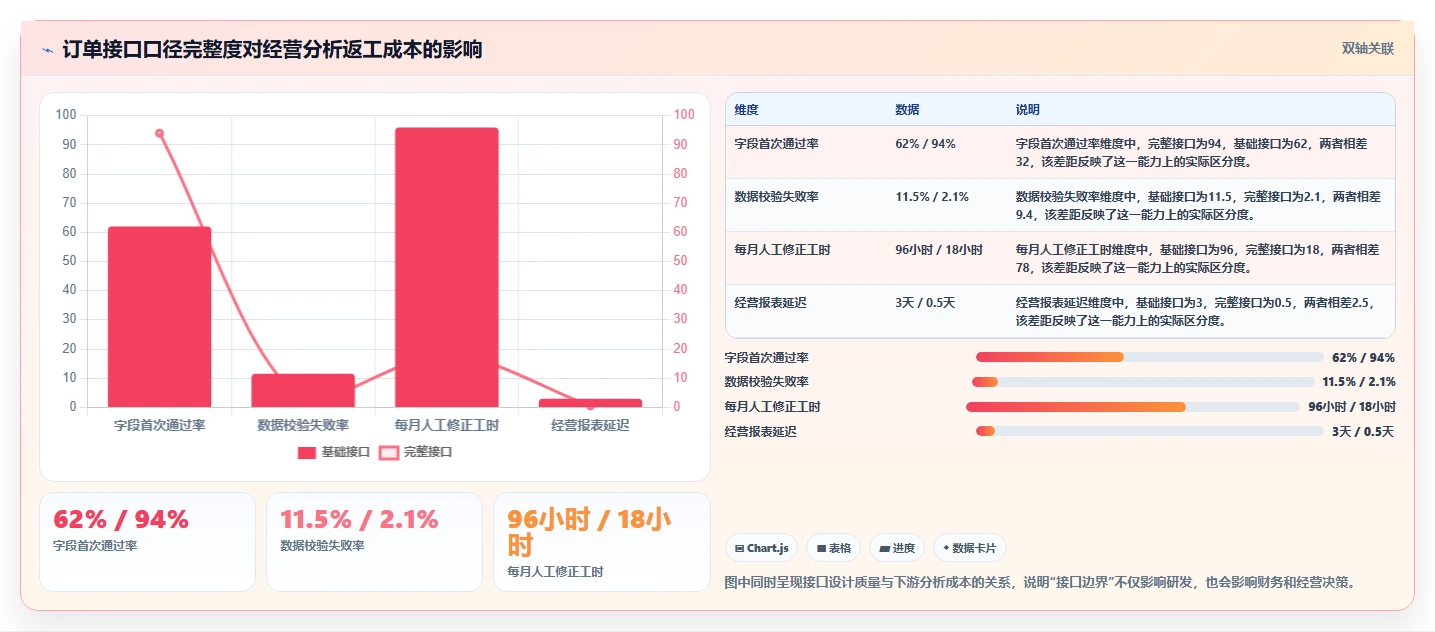The width and height of the screenshot is (1435, 632).
Task: Click the 每月人工修正工时 x-axis label
Action: click(x=447, y=425)
